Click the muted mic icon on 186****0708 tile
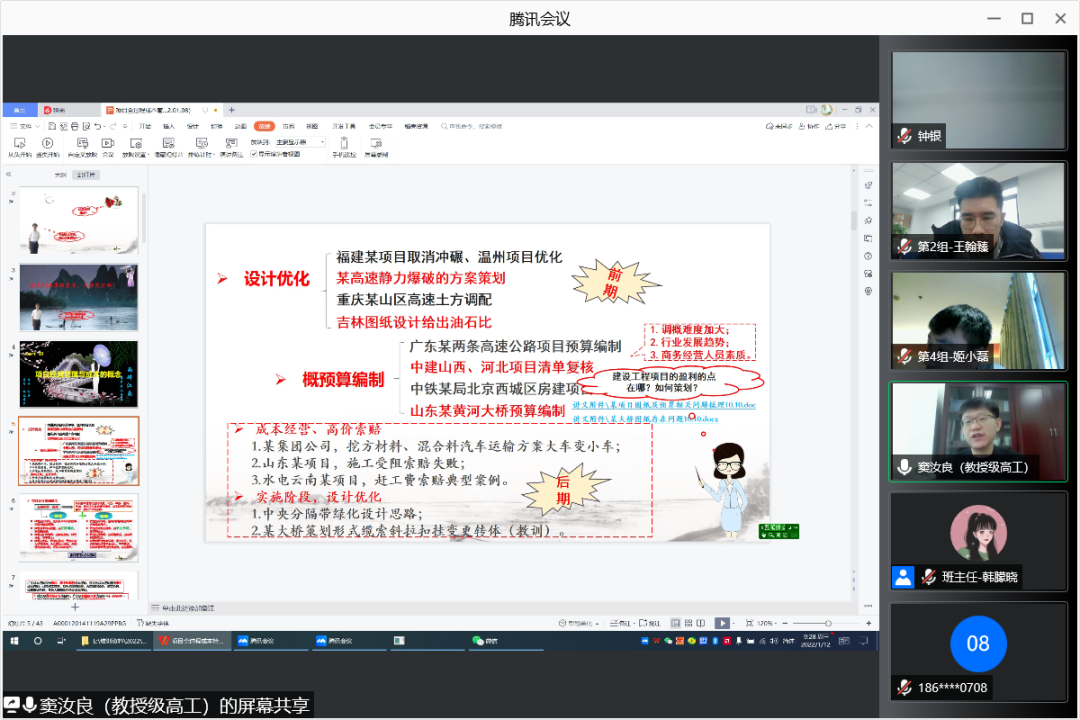 pos(904,687)
